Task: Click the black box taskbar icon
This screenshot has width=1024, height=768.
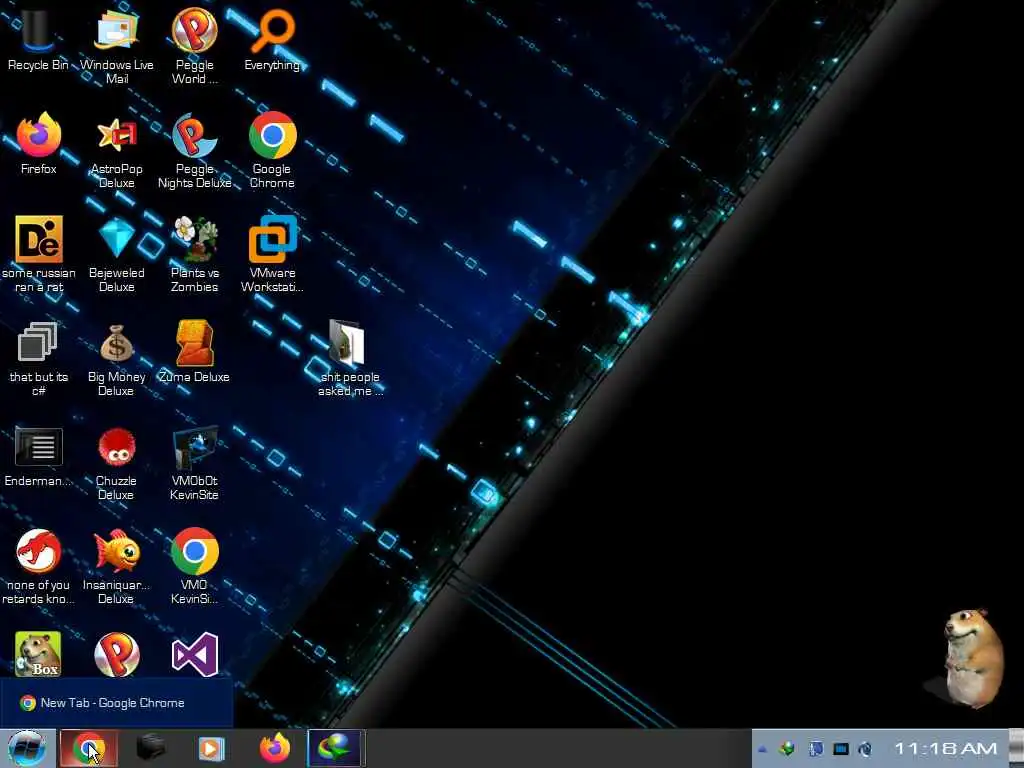Action: [x=150, y=748]
